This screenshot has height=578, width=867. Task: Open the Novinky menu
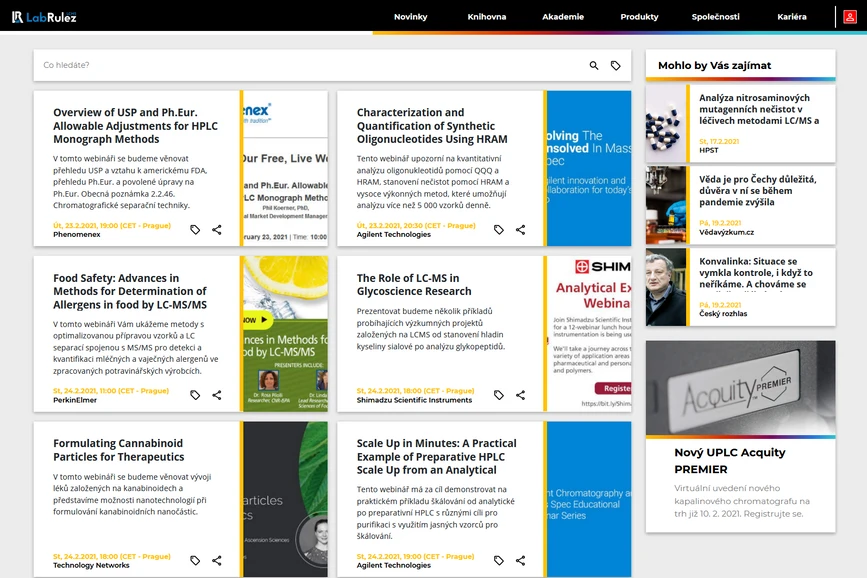pyautogui.click(x=410, y=17)
